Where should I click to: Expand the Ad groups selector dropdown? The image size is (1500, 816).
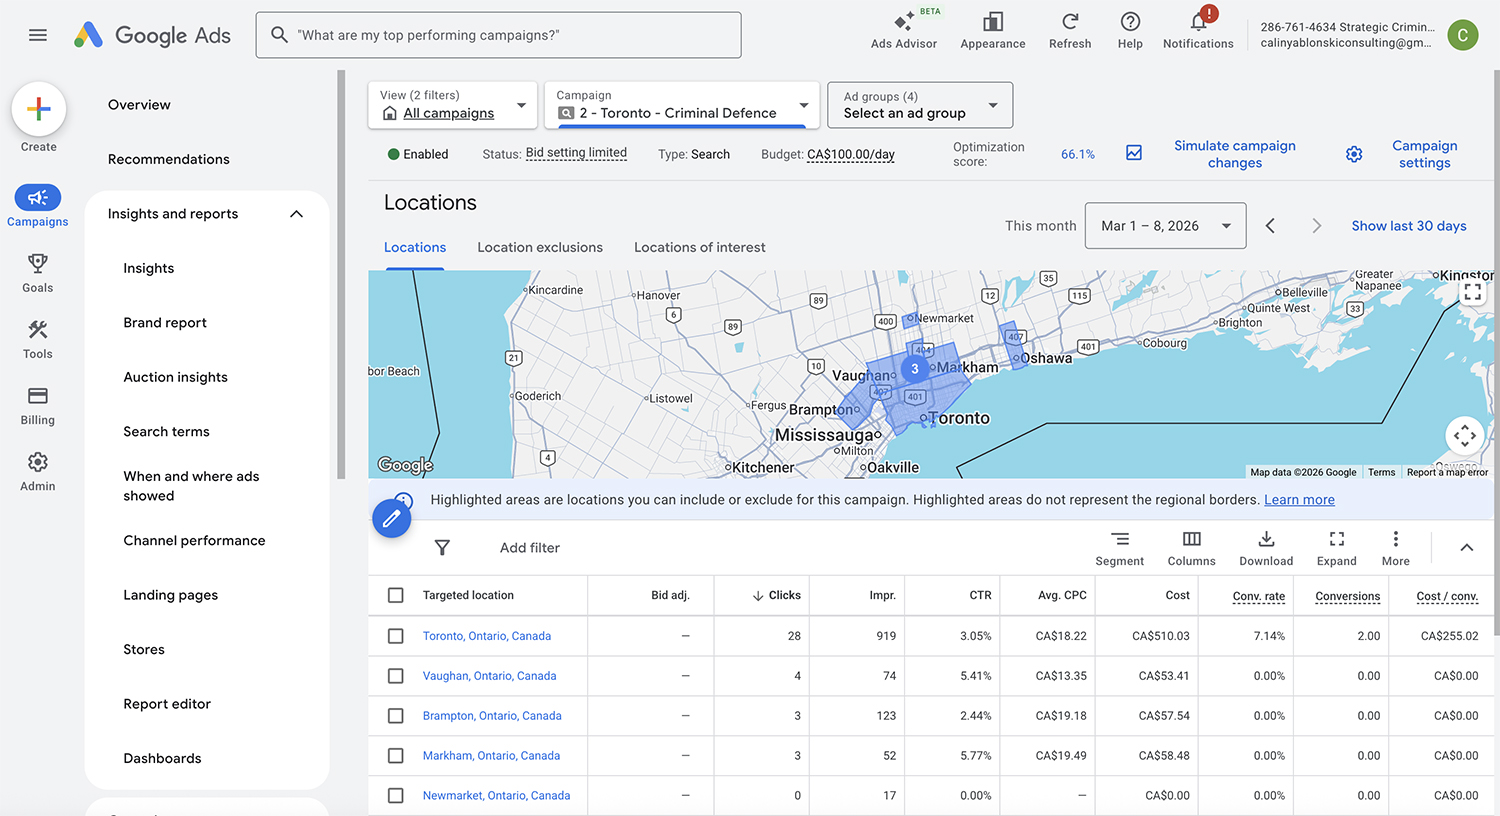coord(920,105)
